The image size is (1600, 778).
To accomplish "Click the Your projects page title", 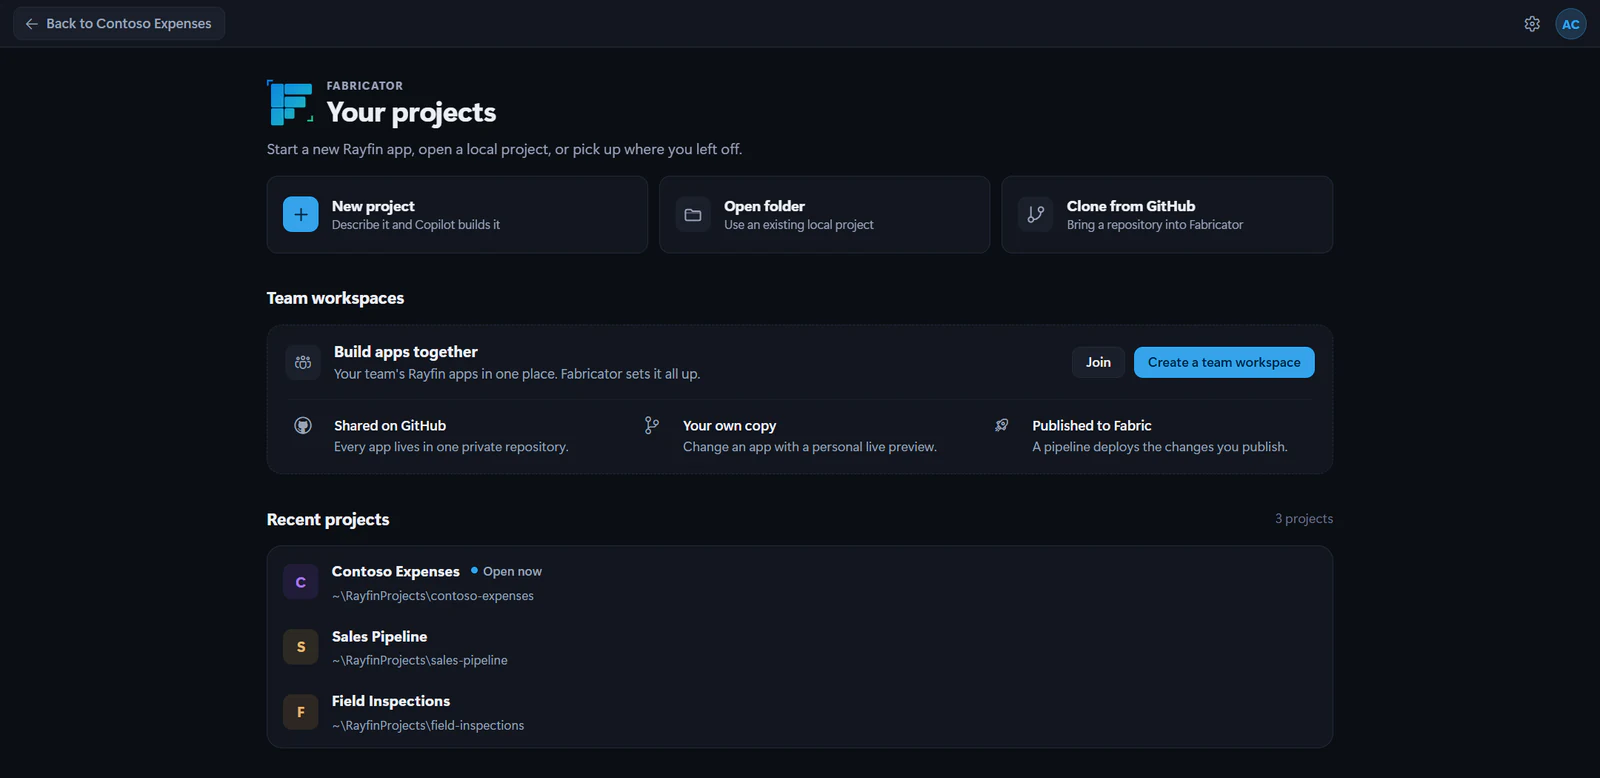I will click(x=411, y=112).
